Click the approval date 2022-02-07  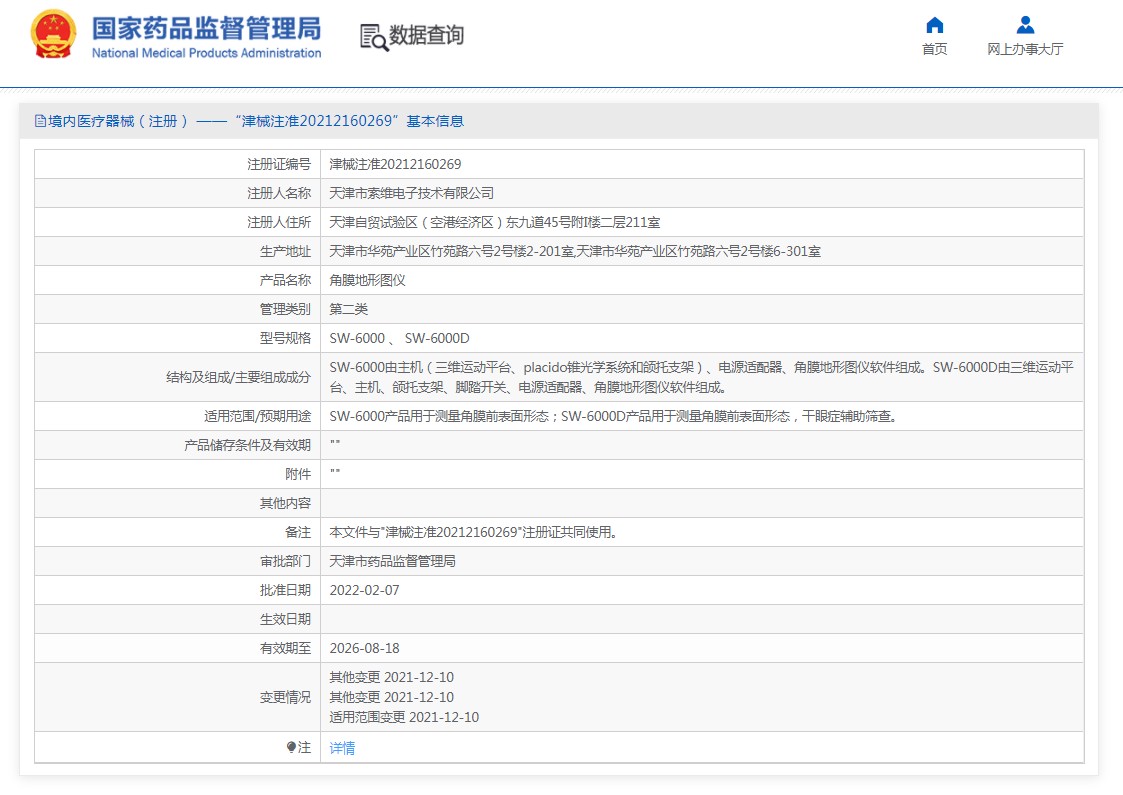pos(364,590)
